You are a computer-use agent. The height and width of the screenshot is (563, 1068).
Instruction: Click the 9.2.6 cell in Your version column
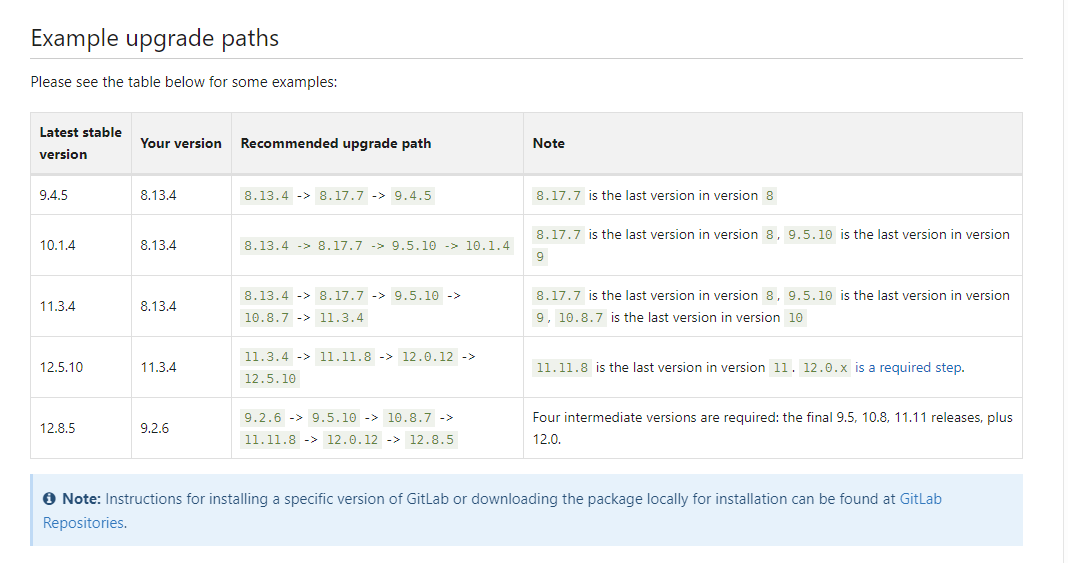155,428
